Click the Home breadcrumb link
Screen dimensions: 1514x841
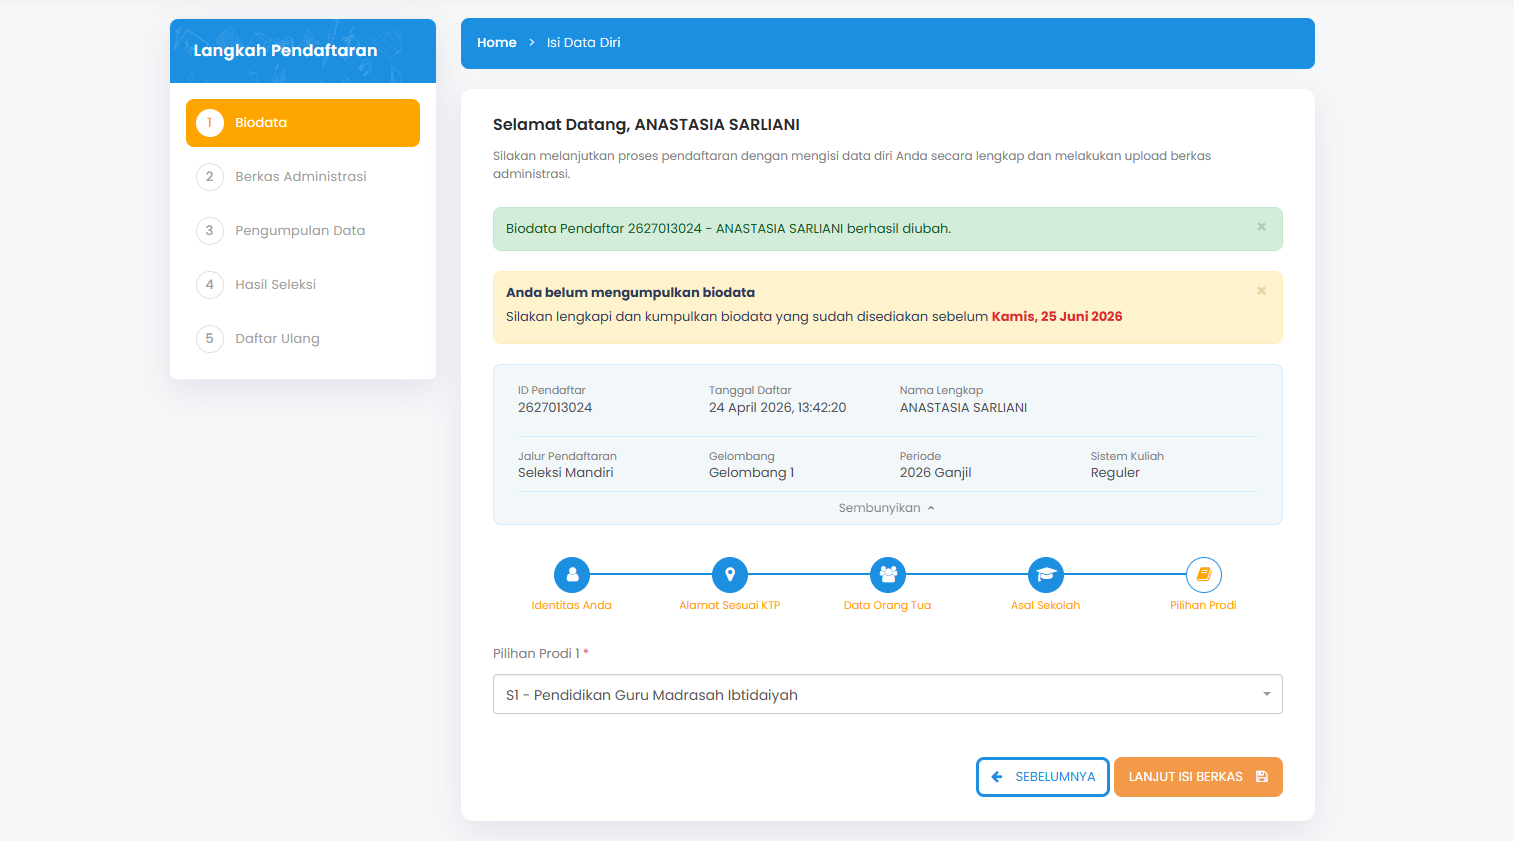point(496,43)
